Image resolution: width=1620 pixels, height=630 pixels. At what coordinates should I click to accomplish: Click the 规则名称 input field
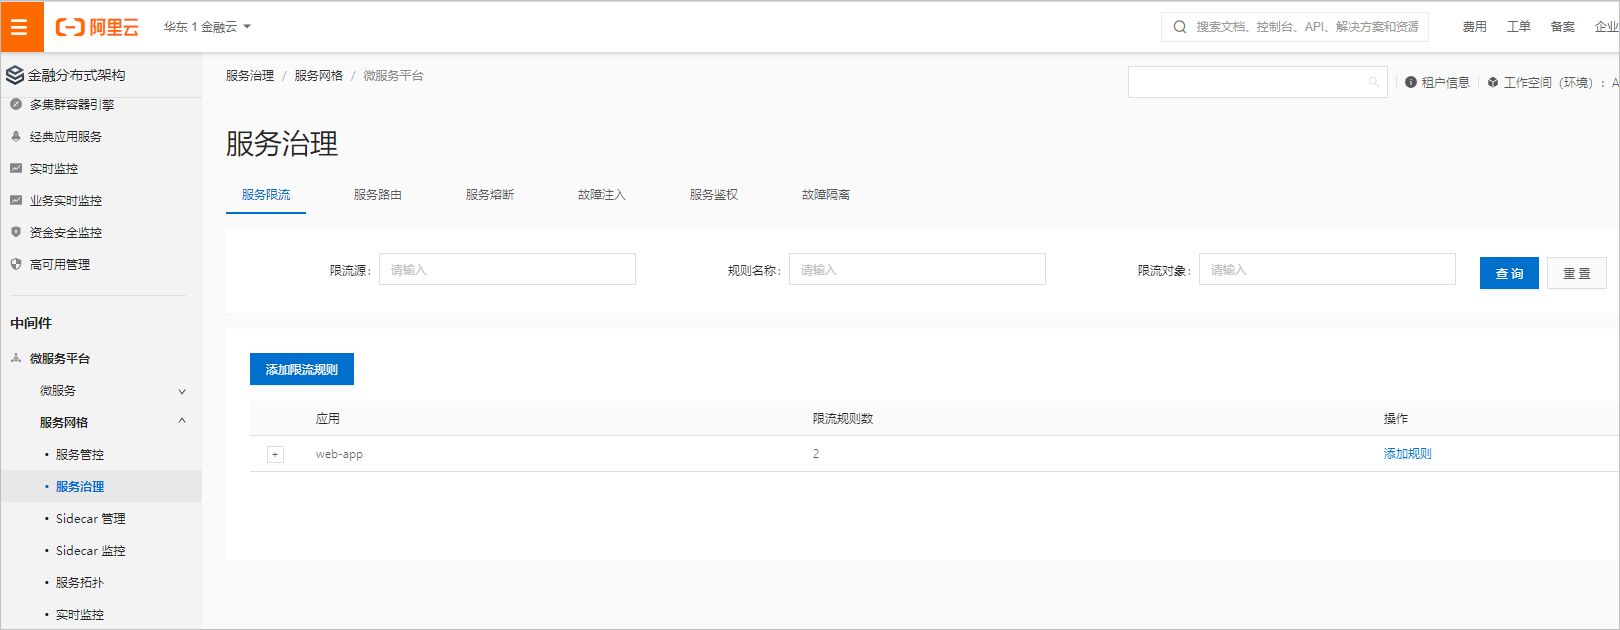917,269
